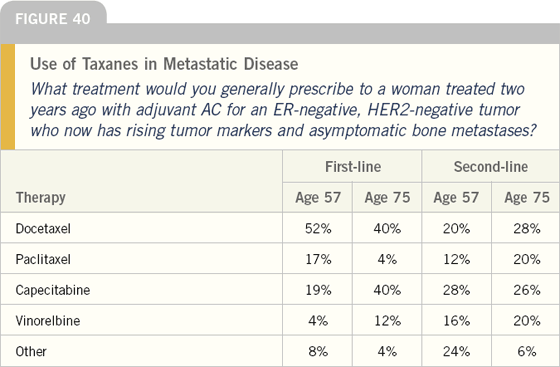Click Age 75 header under Second-line
The height and width of the screenshot is (367, 560).
pos(527,197)
